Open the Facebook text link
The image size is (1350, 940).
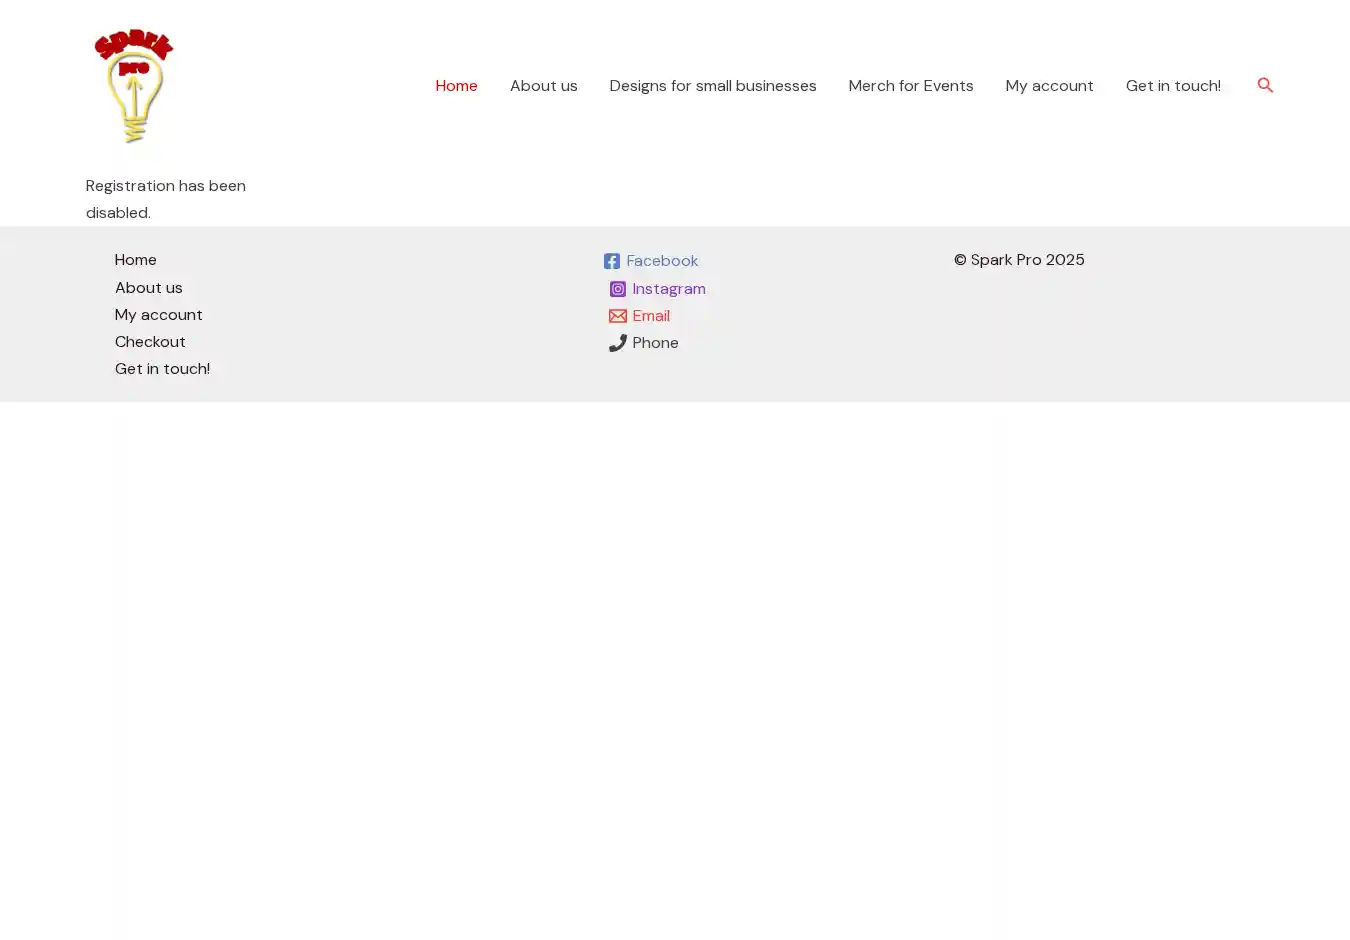point(662,261)
